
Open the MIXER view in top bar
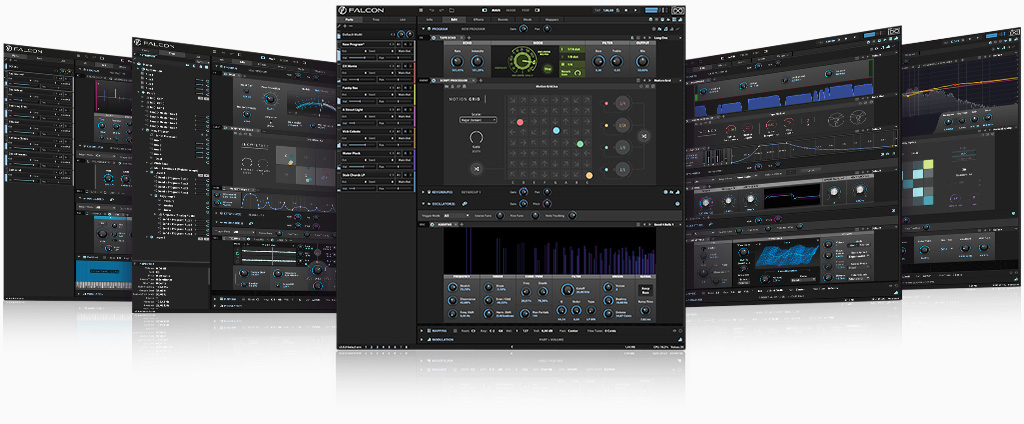pos(511,10)
